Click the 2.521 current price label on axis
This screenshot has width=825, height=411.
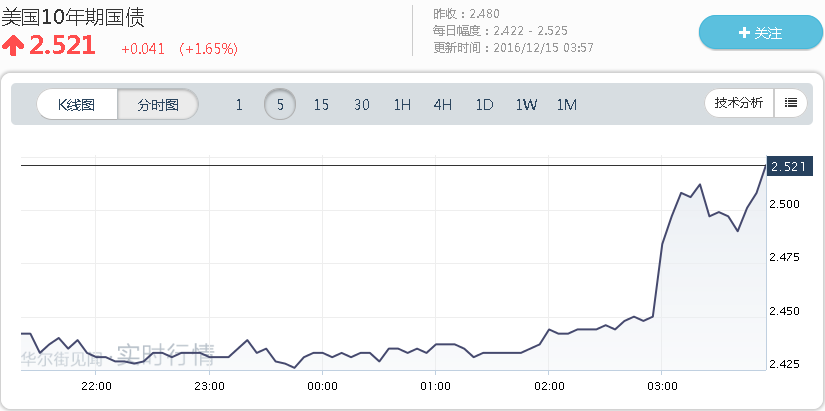pos(786,166)
